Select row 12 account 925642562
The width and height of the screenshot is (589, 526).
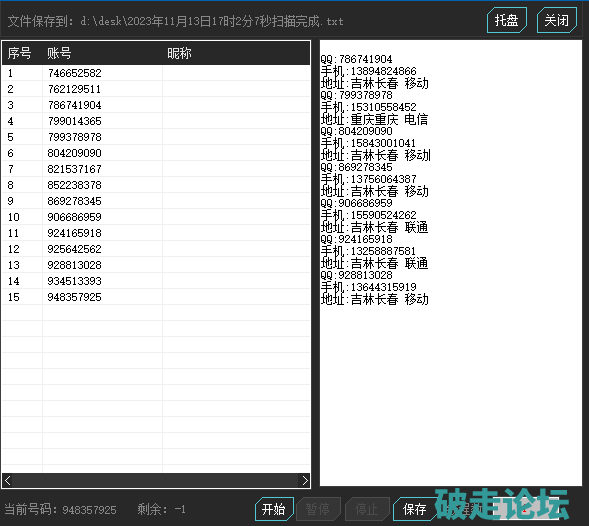coord(156,249)
